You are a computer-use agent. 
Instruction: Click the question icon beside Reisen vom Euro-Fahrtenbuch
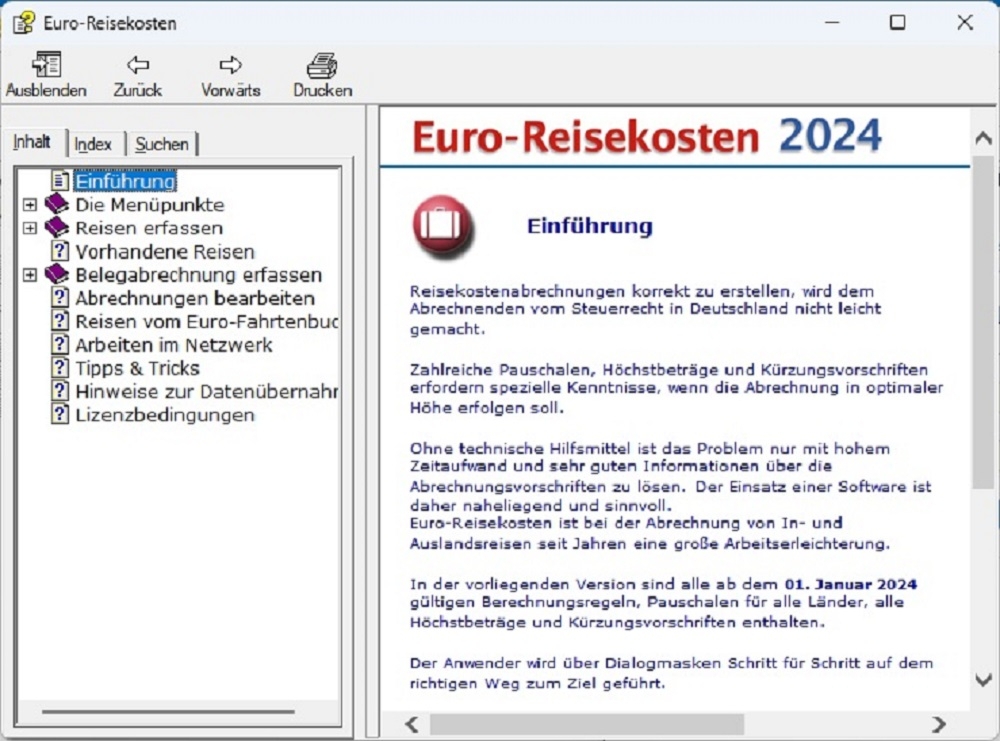(60, 321)
